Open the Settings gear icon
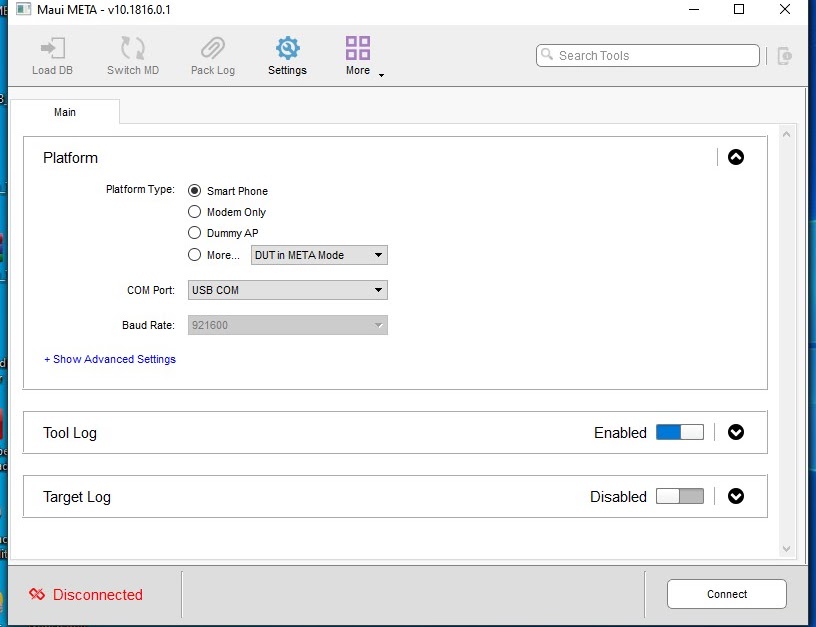 point(287,48)
